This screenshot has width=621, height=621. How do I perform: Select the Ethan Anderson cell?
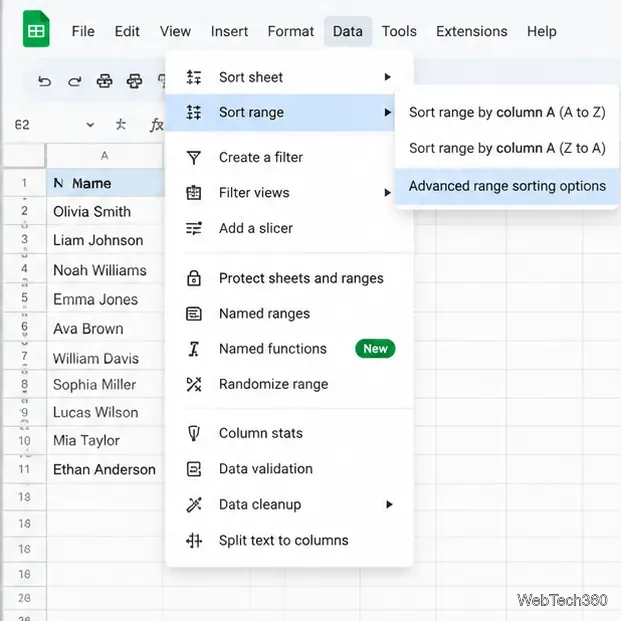tap(105, 470)
